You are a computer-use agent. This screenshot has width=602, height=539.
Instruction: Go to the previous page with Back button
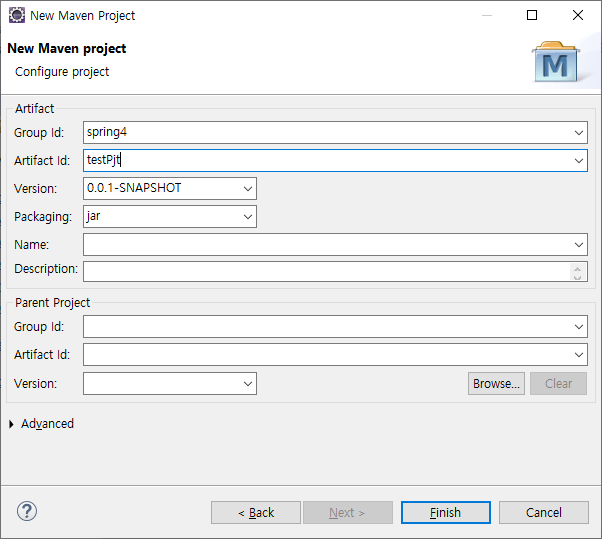(x=256, y=513)
